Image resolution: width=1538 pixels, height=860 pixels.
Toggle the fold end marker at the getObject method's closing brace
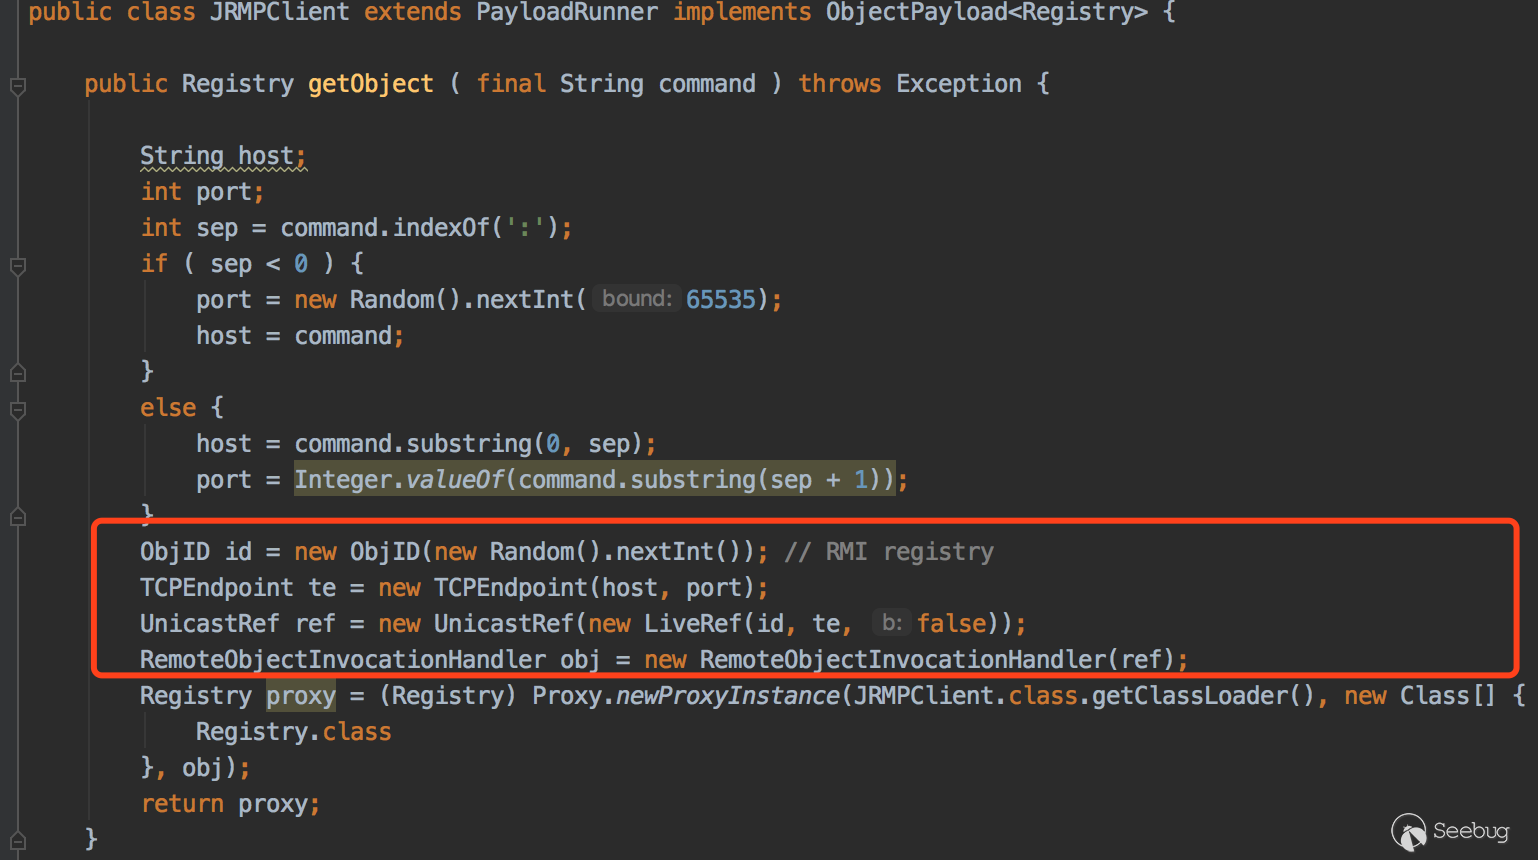[18, 840]
